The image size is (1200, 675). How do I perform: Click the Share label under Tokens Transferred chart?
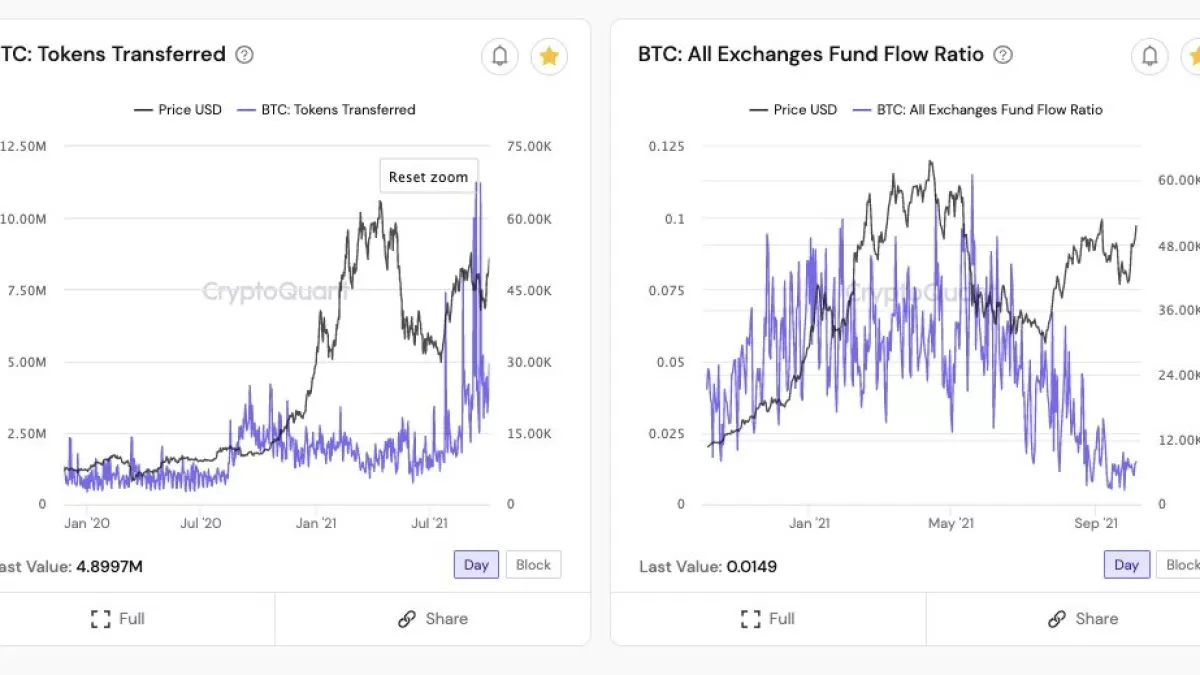446,619
